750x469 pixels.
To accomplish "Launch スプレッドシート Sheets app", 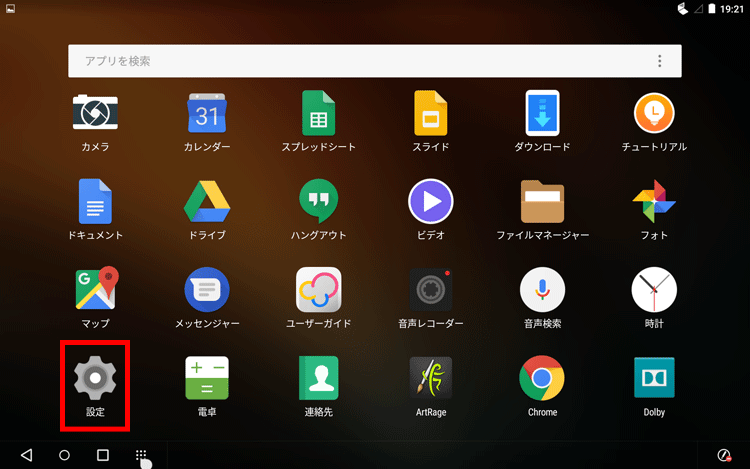I will [318, 113].
